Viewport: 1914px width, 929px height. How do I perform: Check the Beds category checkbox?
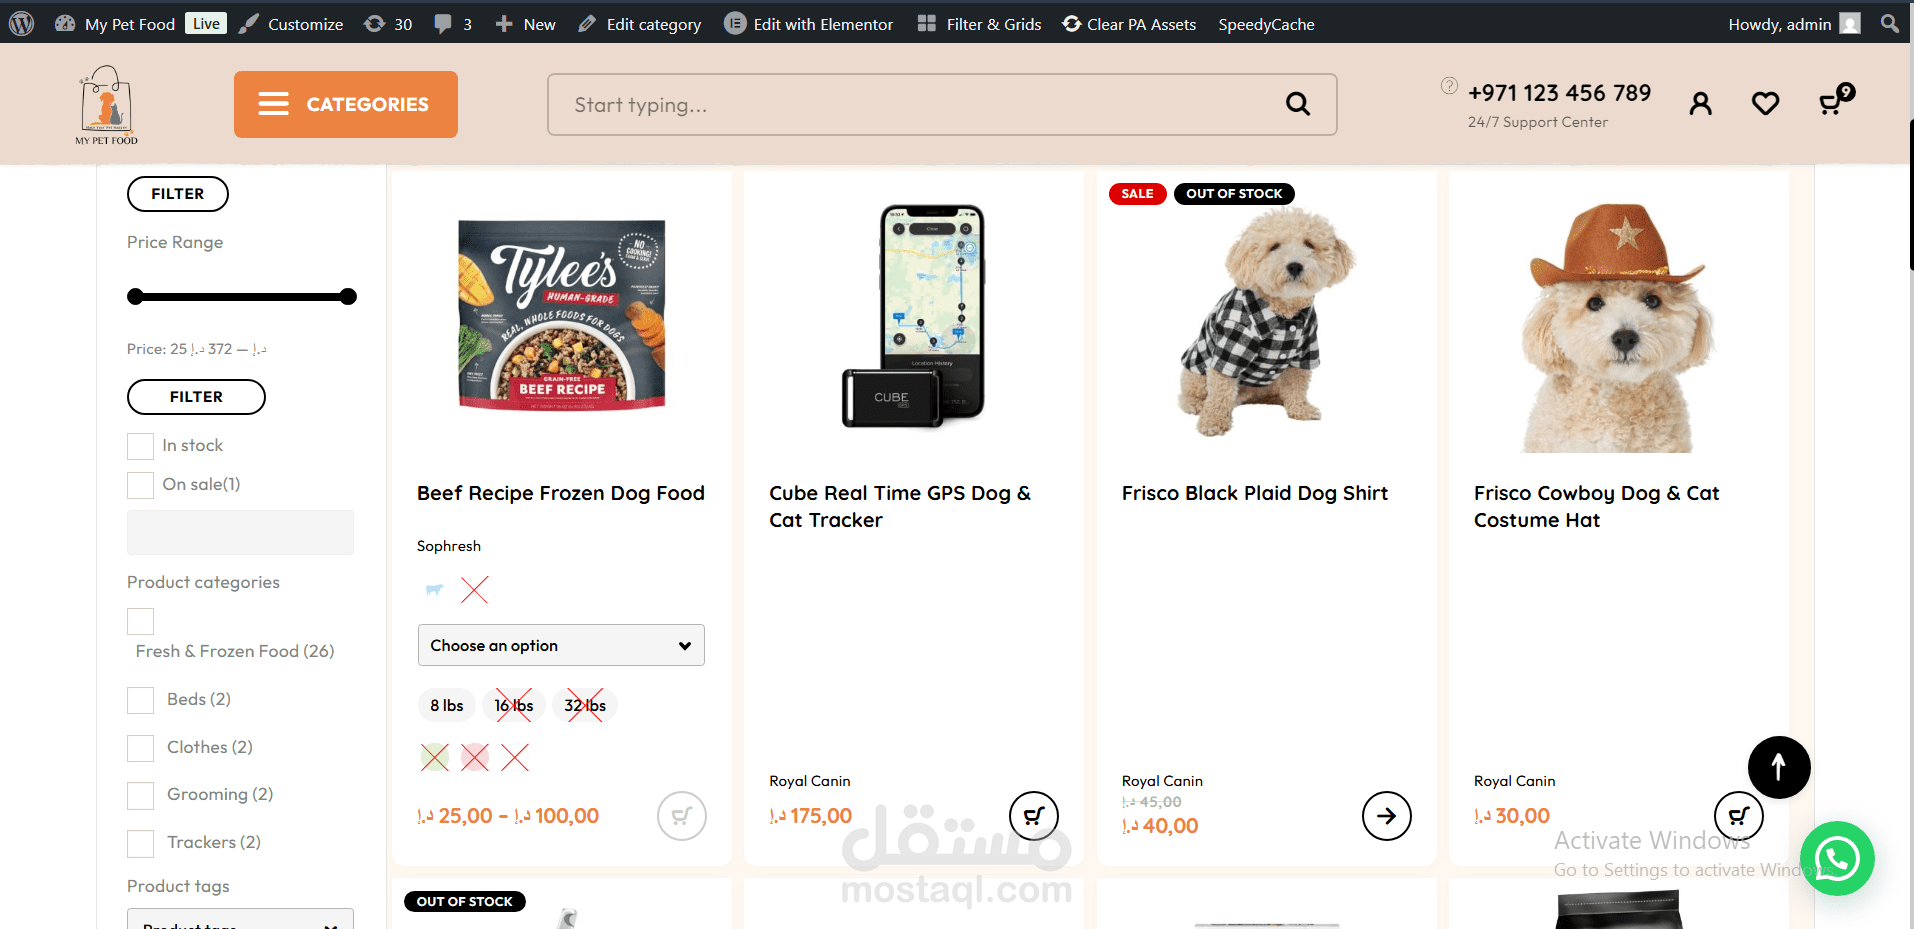point(140,700)
